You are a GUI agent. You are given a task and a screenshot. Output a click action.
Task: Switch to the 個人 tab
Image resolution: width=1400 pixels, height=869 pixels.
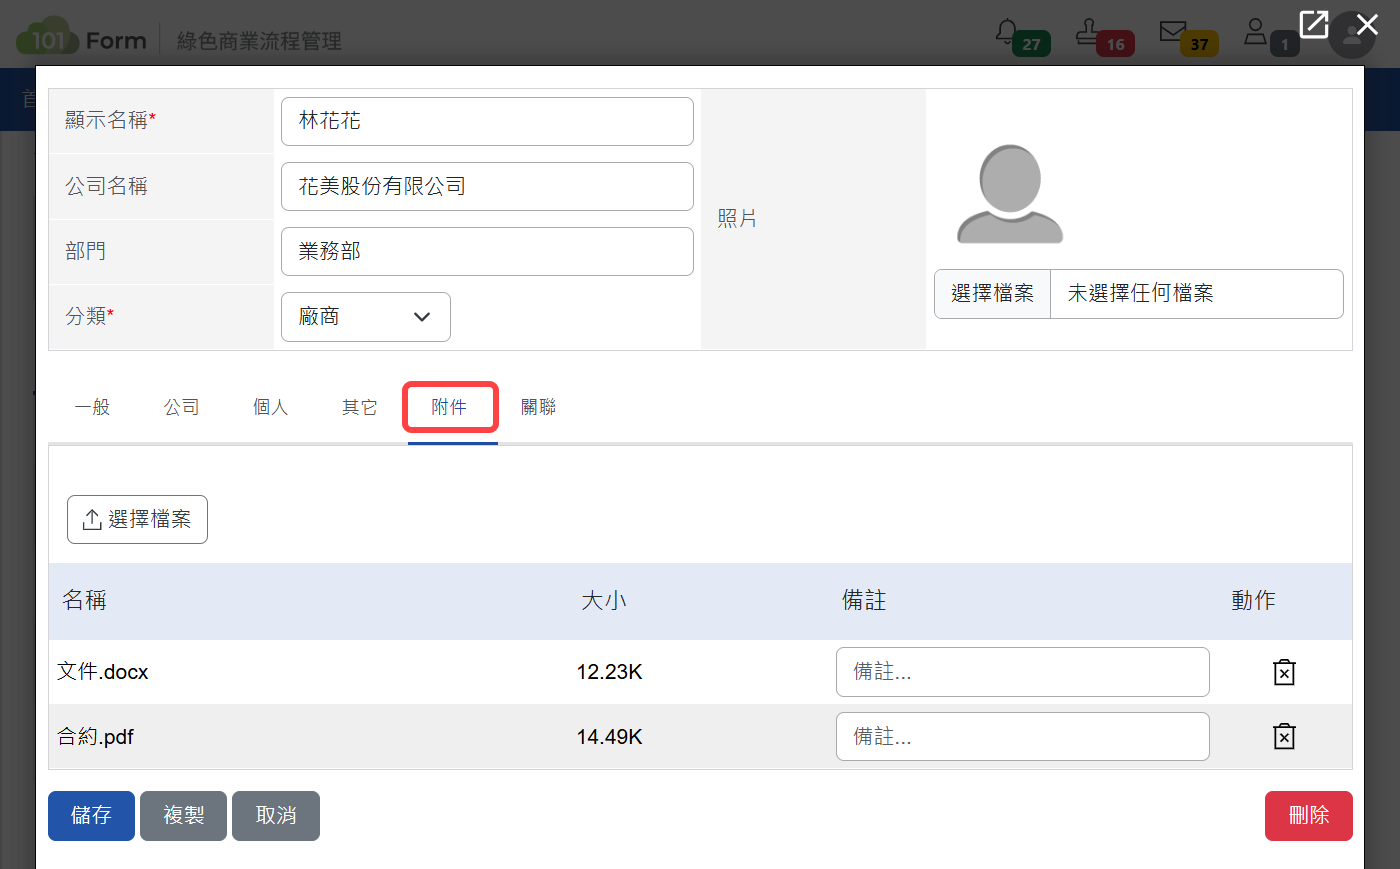tap(271, 407)
